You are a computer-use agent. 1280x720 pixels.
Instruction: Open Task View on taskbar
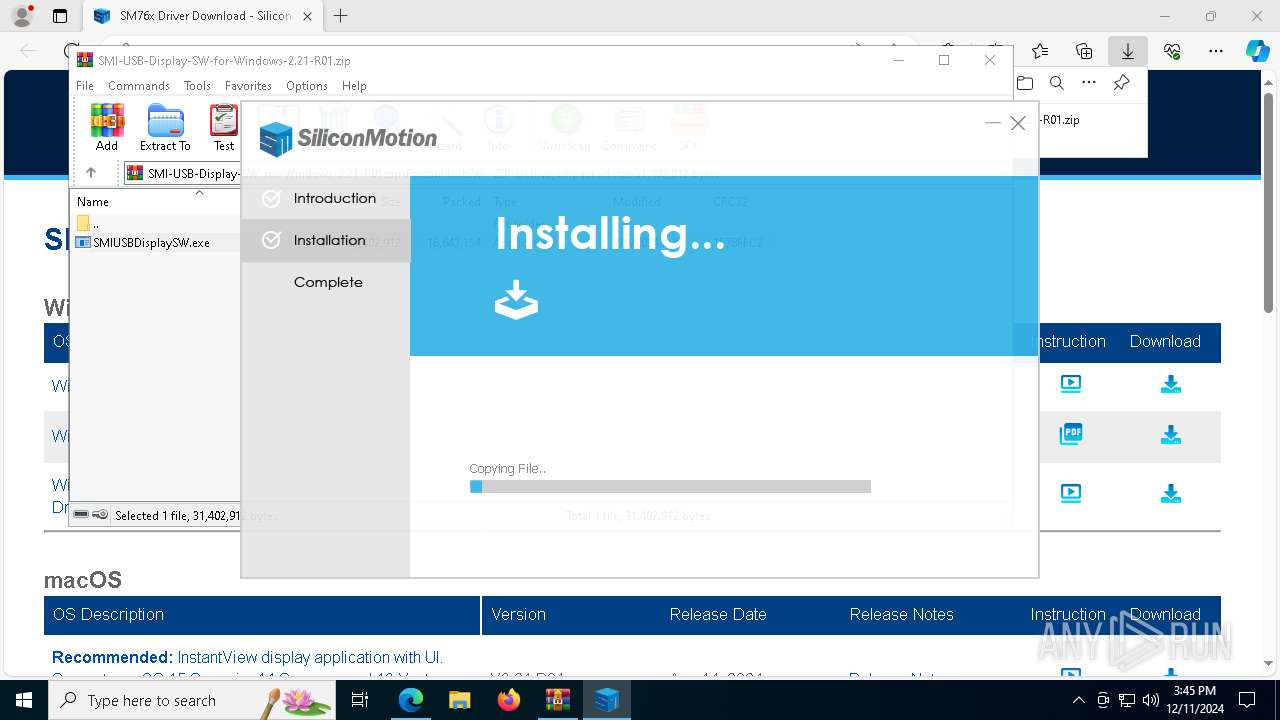pos(361,700)
